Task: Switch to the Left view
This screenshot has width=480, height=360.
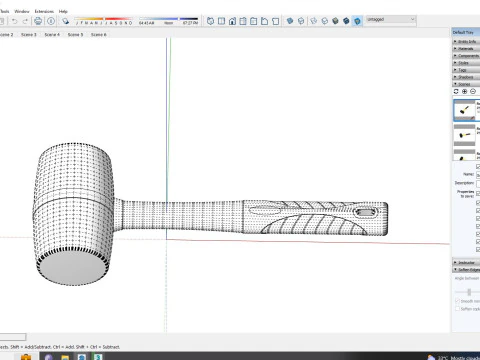Action: click(264, 21)
